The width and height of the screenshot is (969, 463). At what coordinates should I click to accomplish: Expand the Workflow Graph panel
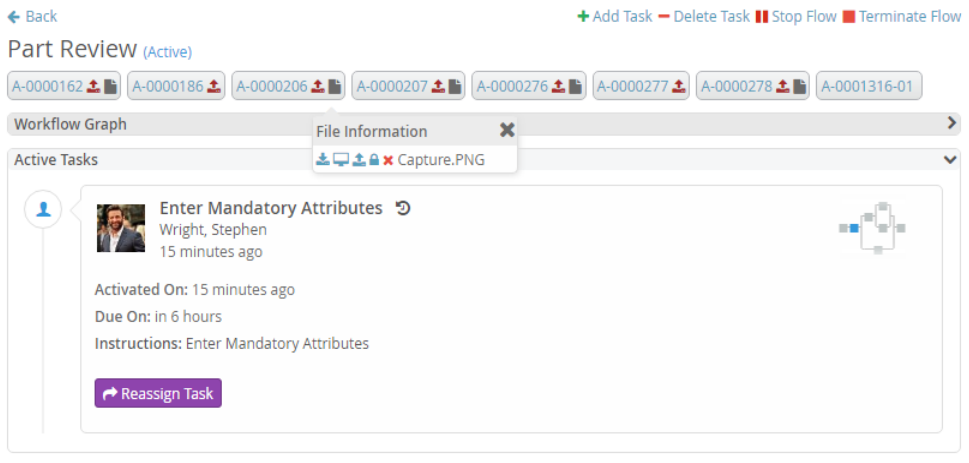point(952,124)
